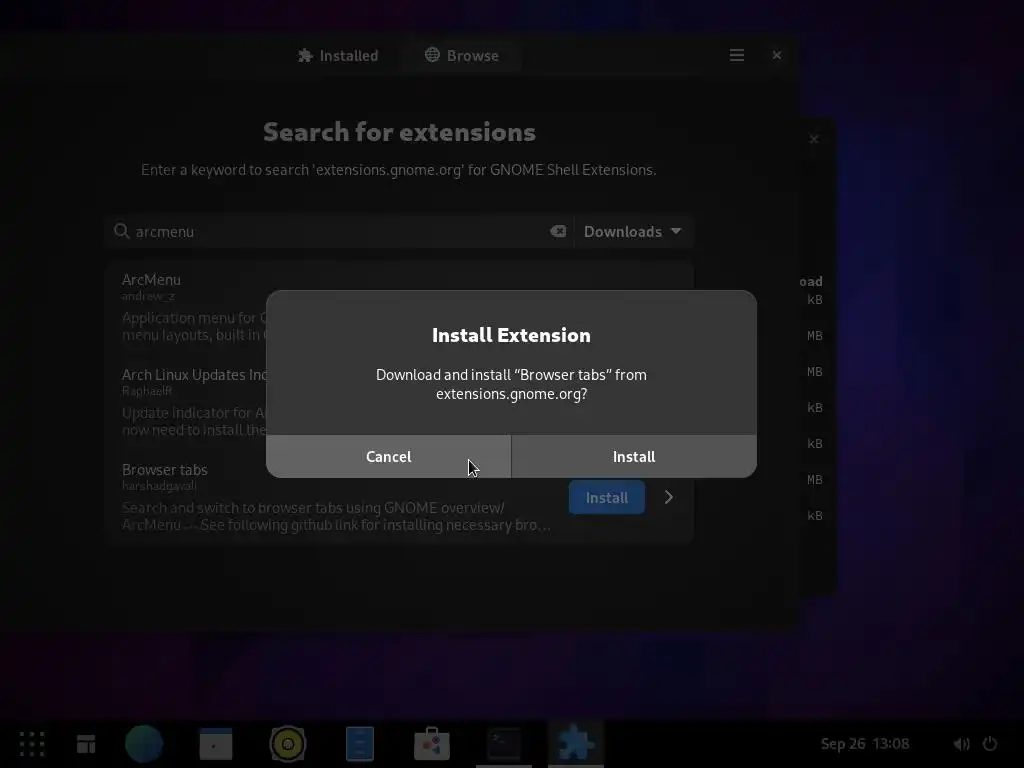The height and width of the screenshot is (768, 1024).
Task: Open the app grid from taskbar
Action: (x=32, y=744)
